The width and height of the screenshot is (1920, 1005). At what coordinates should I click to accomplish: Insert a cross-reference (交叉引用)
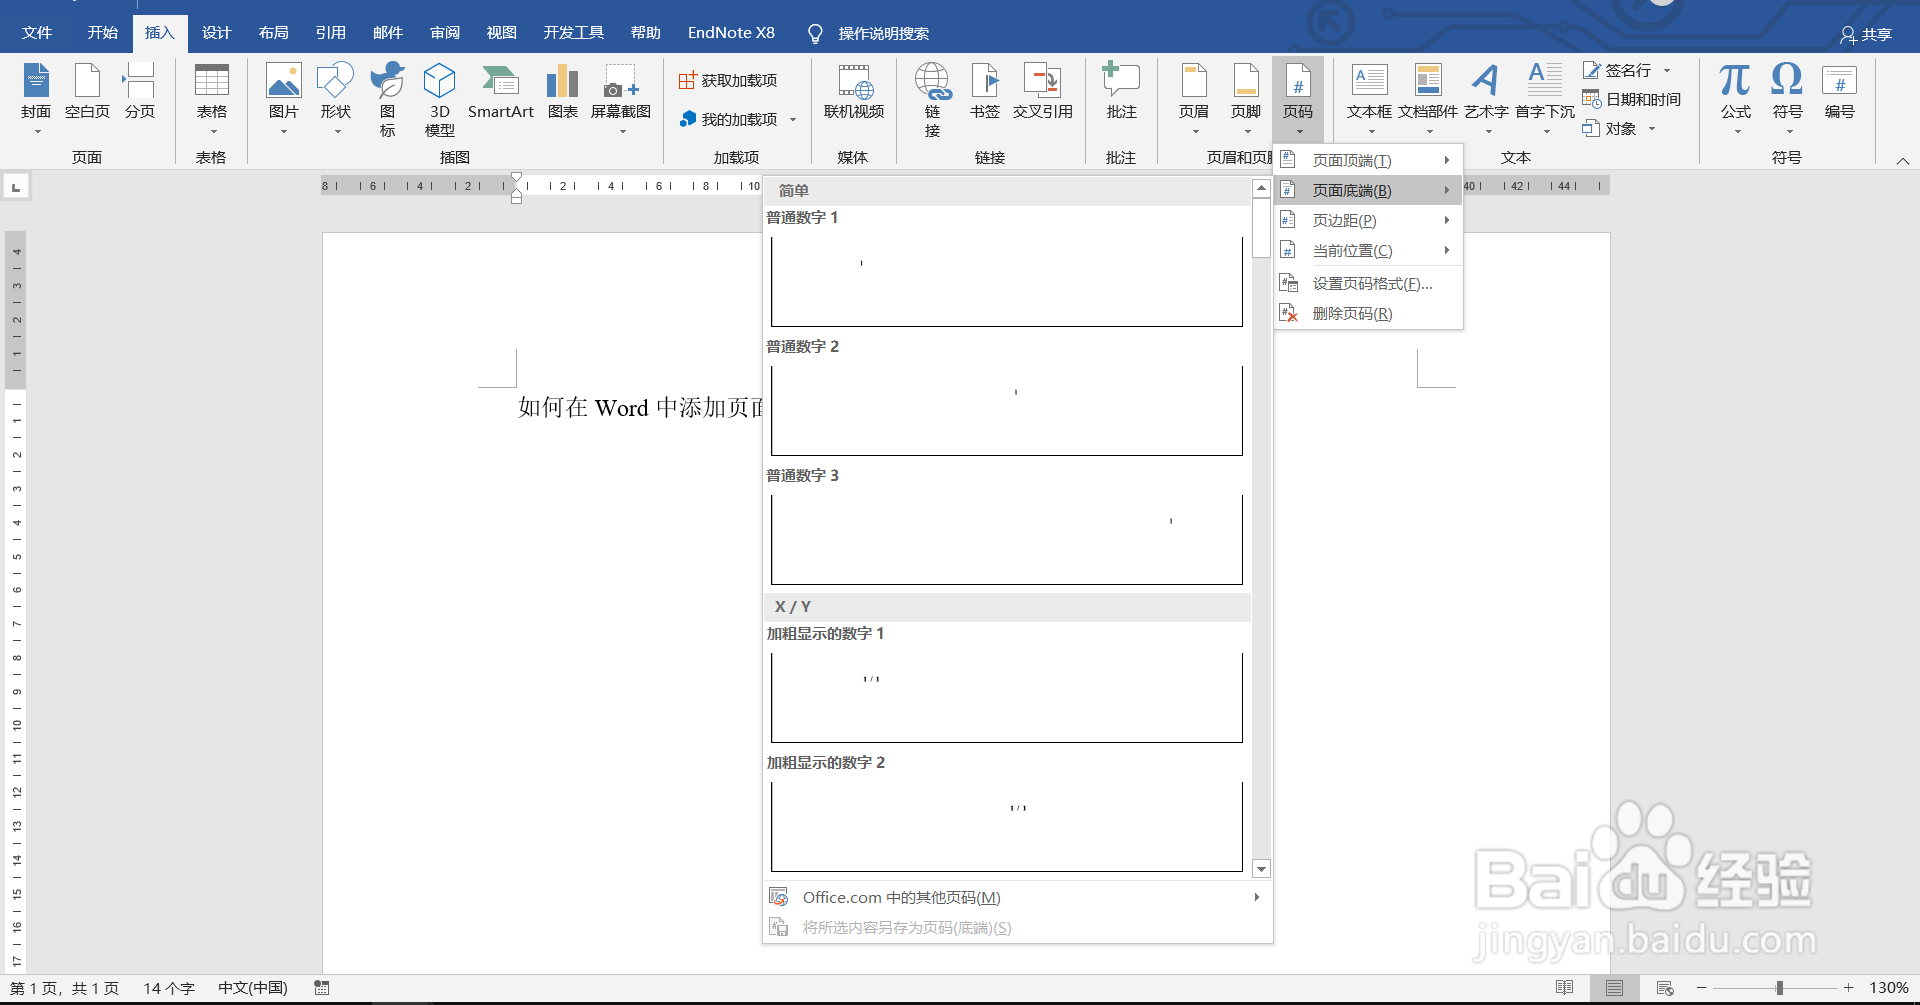(1043, 92)
